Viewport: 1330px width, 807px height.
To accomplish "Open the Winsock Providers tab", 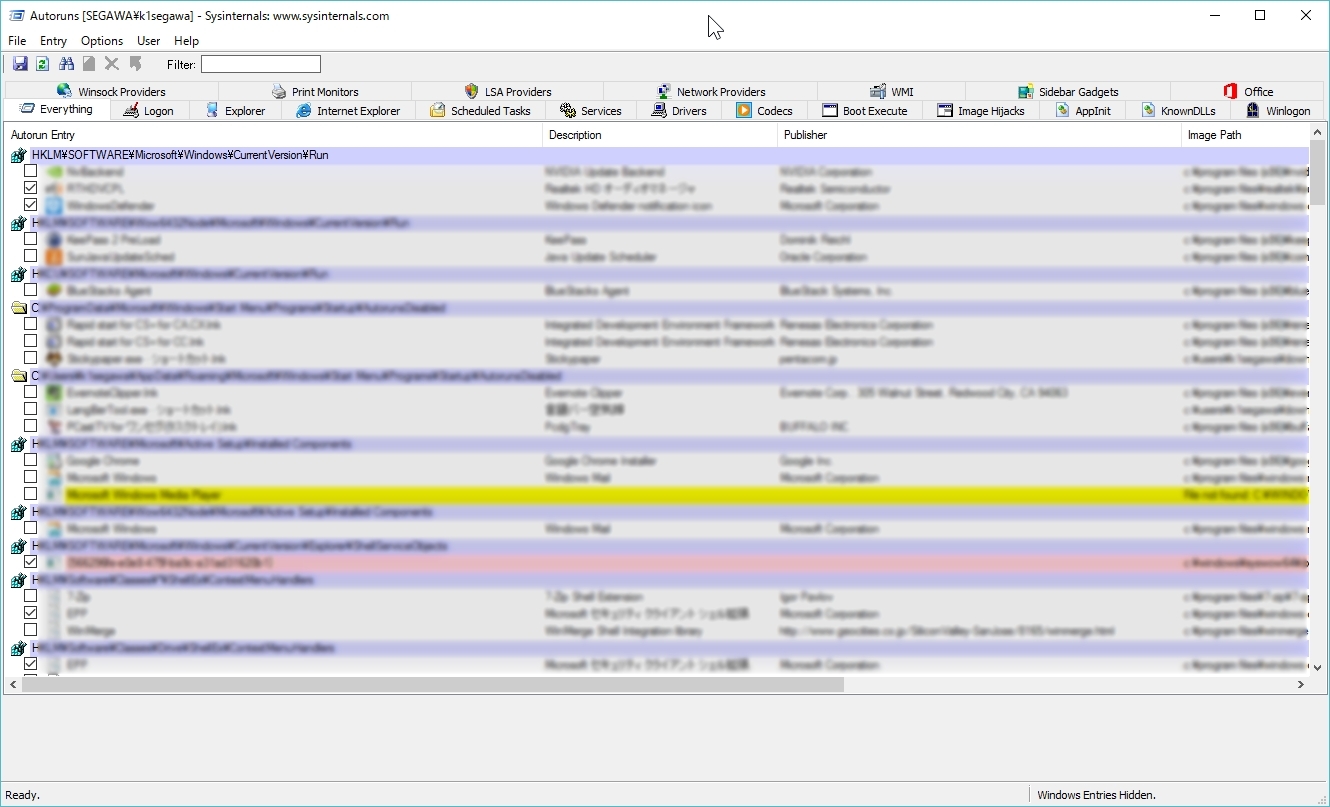I will click(x=111, y=91).
